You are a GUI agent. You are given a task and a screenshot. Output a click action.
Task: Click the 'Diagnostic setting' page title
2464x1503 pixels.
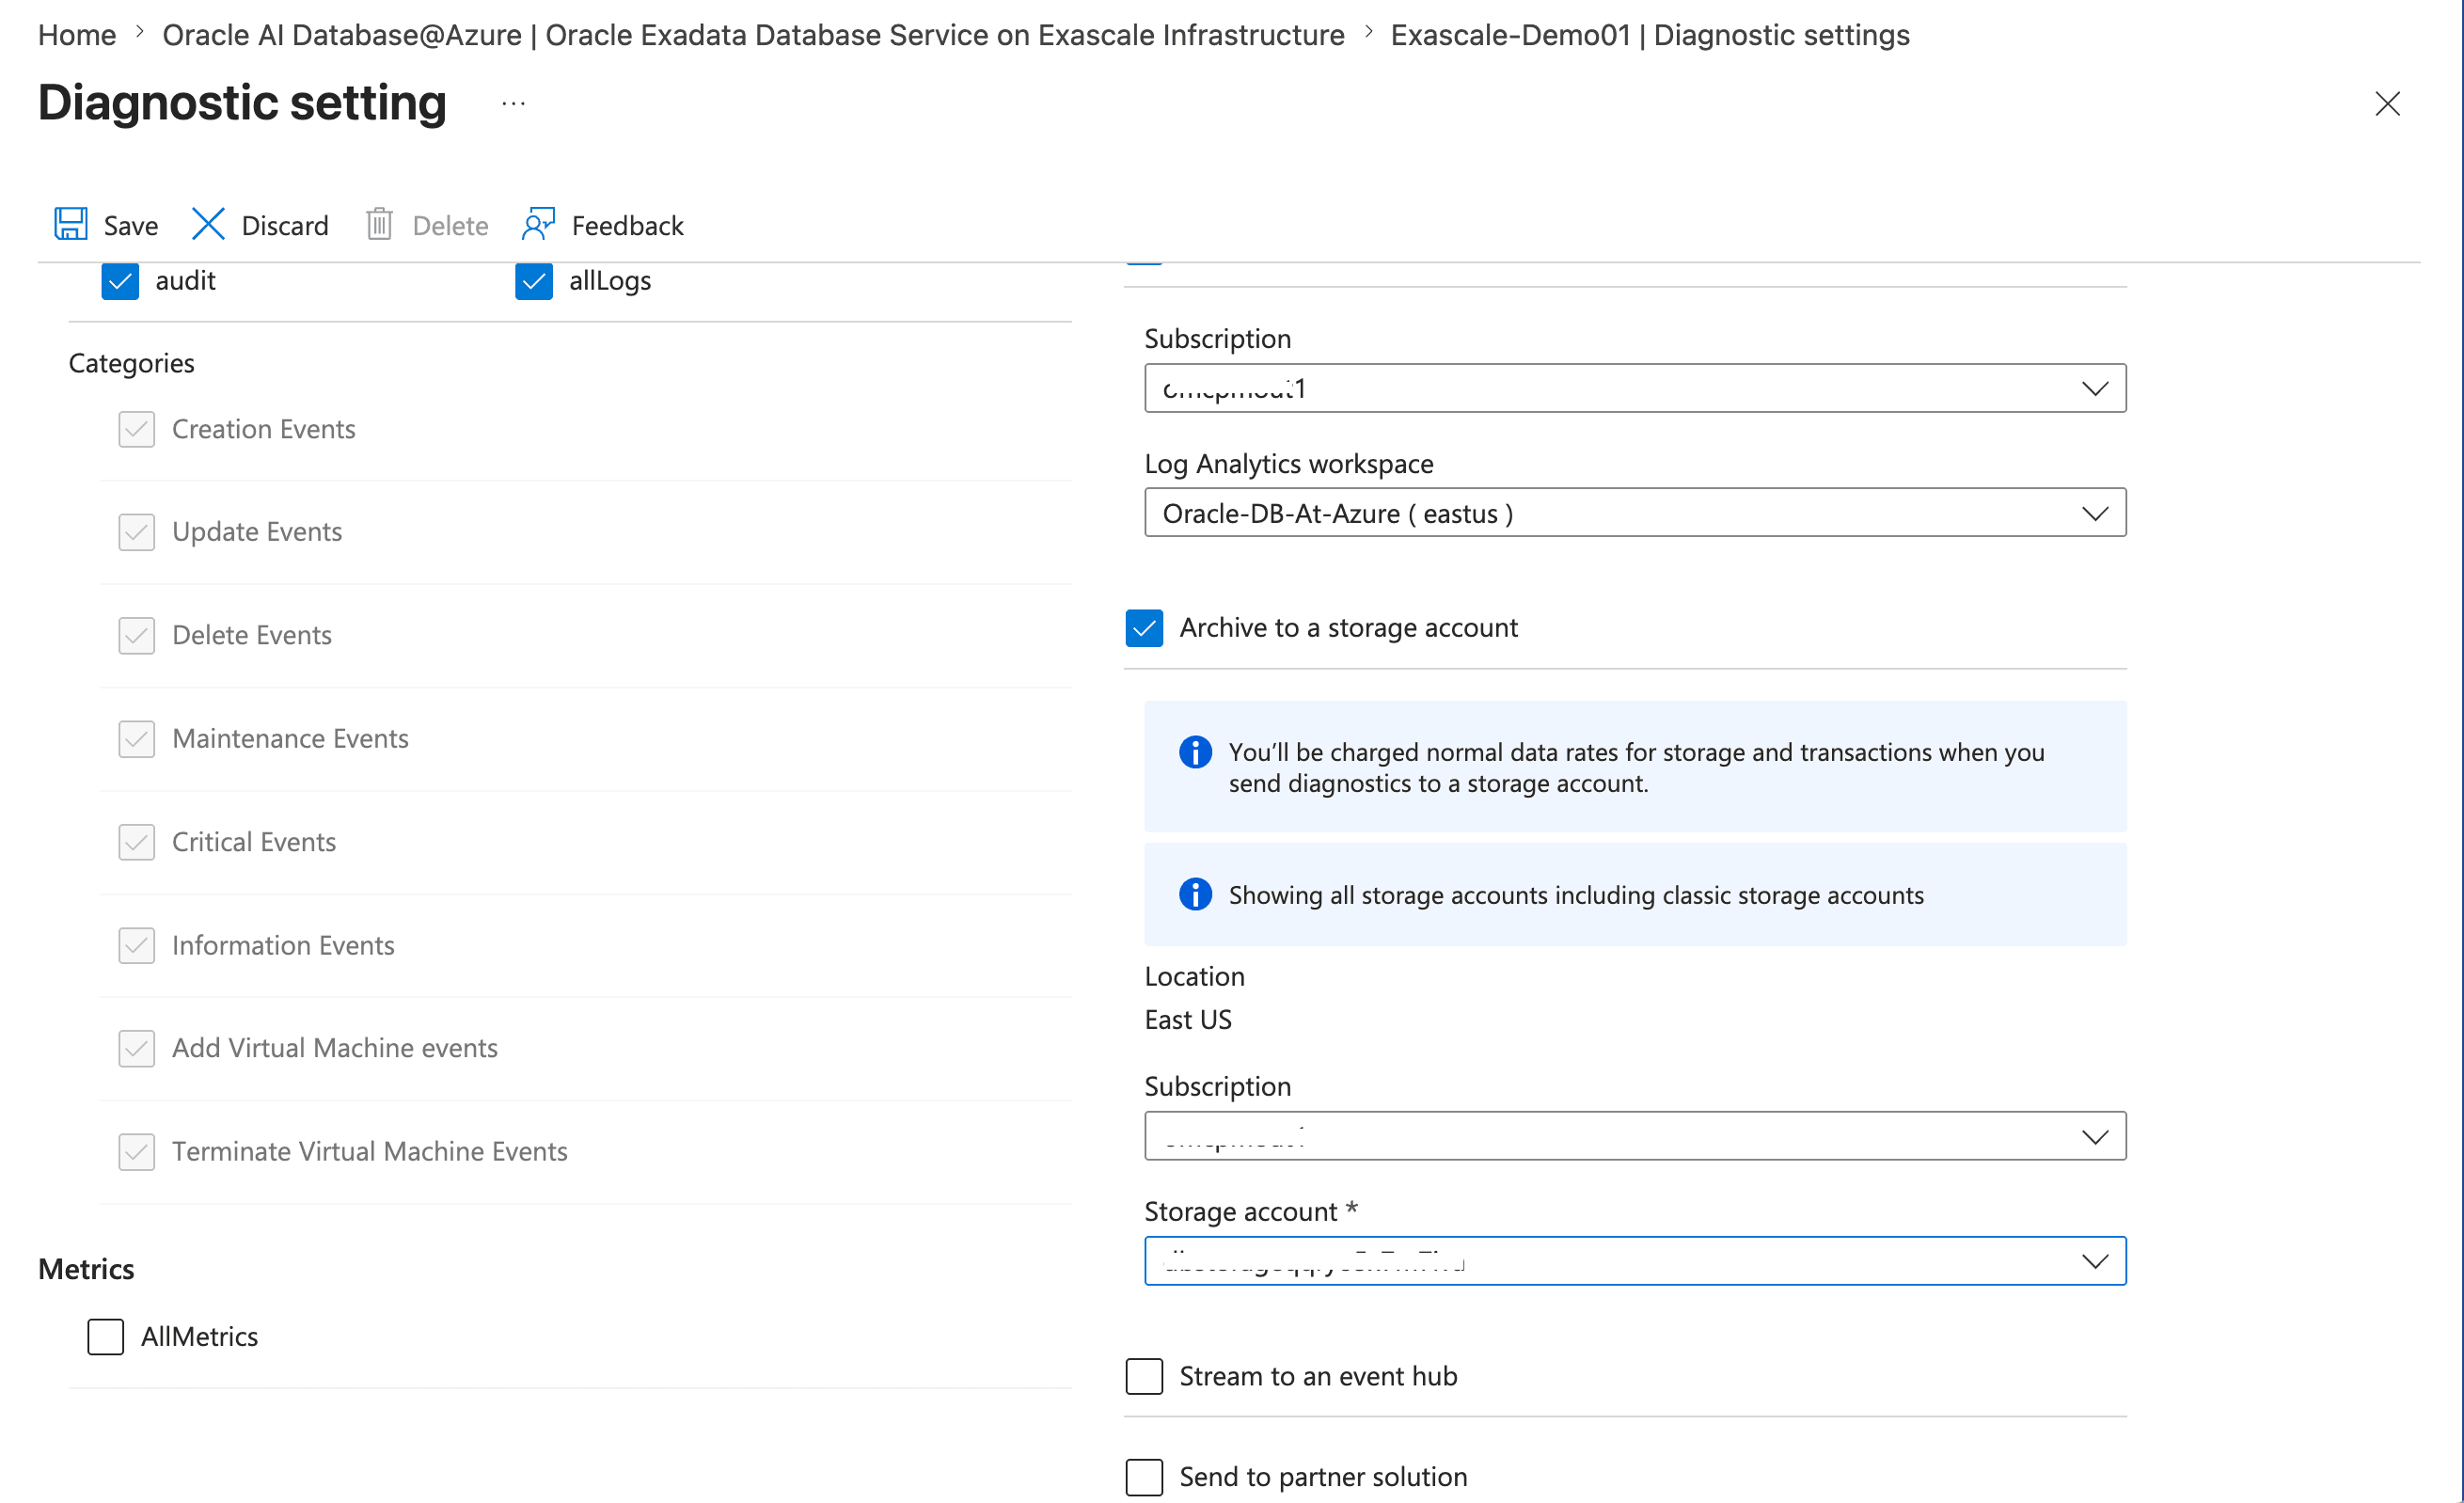[242, 103]
